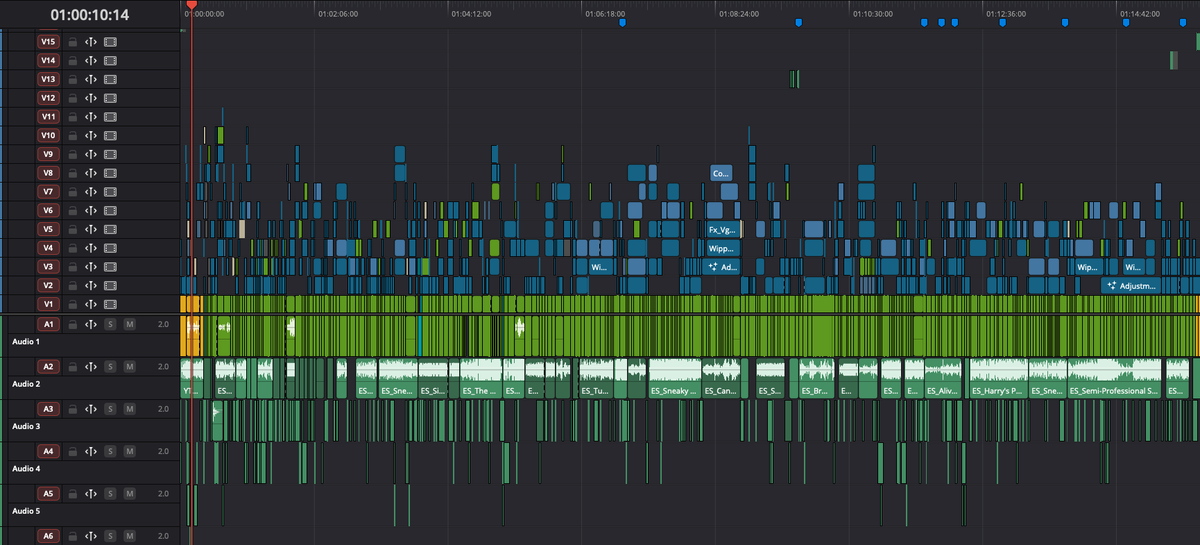The height and width of the screenshot is (545, 1200).
Task: Disable video track V1 filmstrip toggle
Action: [x=110, y=304]
